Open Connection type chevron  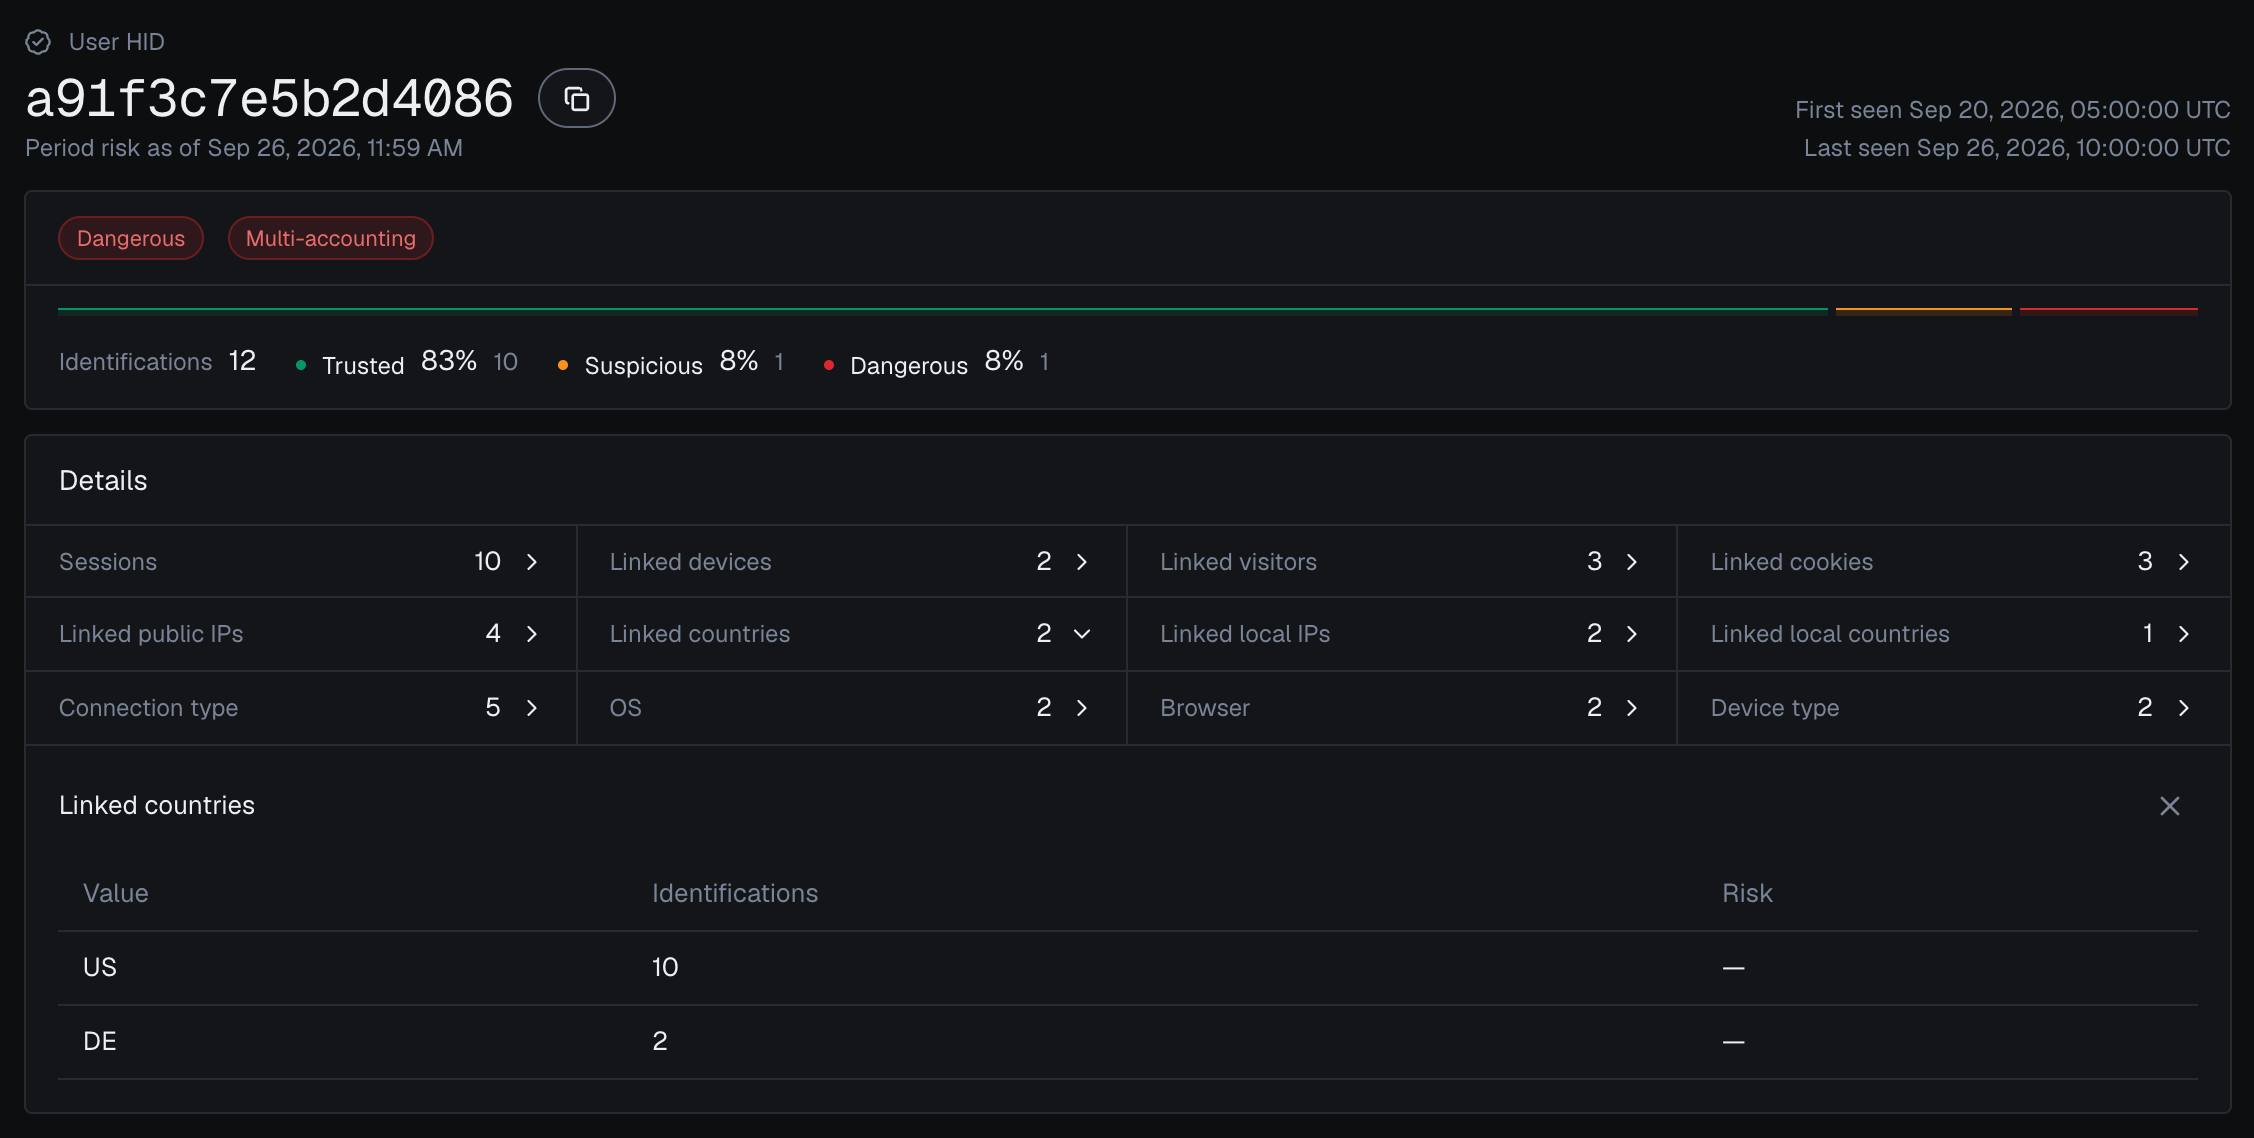point(532,708)
